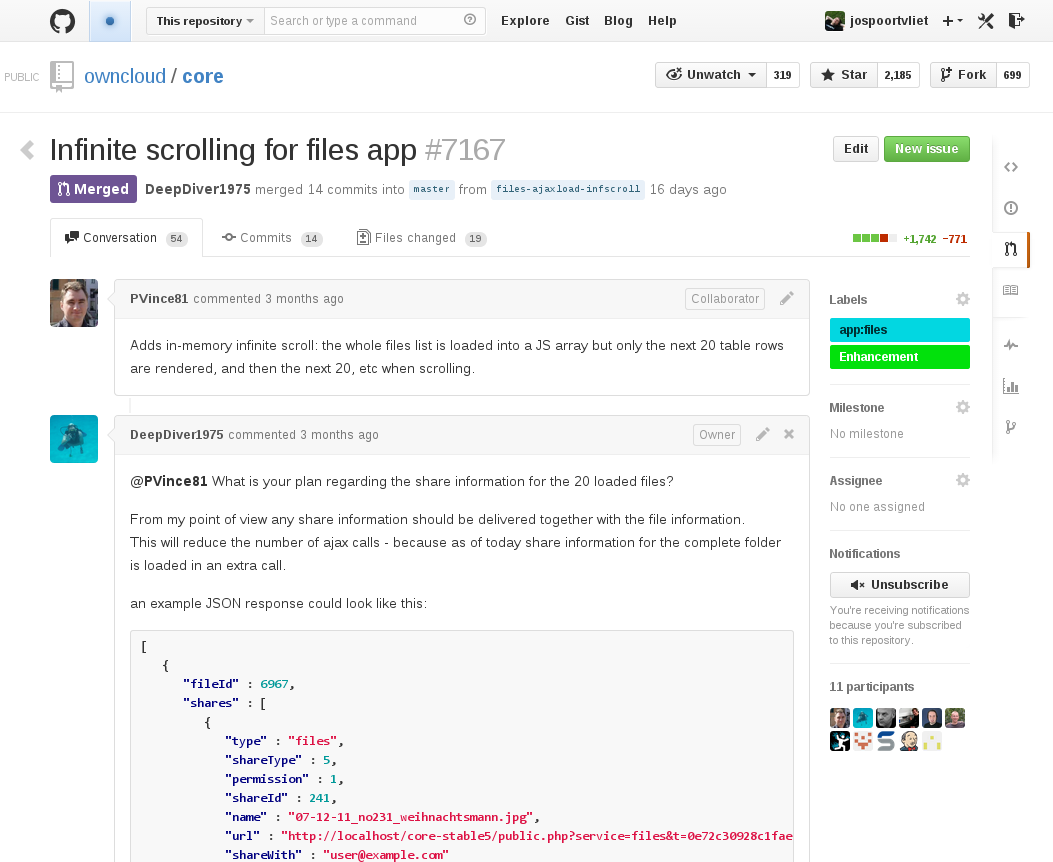The image size is (1053, 862).
Task: Open the Pull Requests sidebar icon
Action: coord(1011,249)
